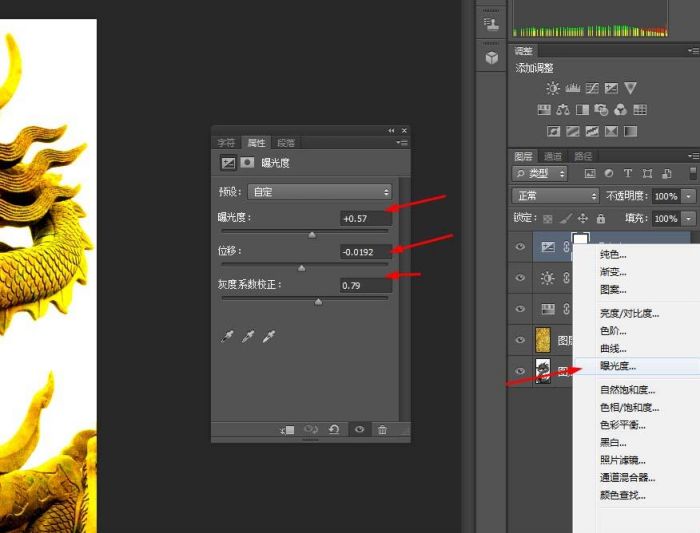Click the Color Balance scales icon
This screenshot has width=700, height=533.
[563, 110]
